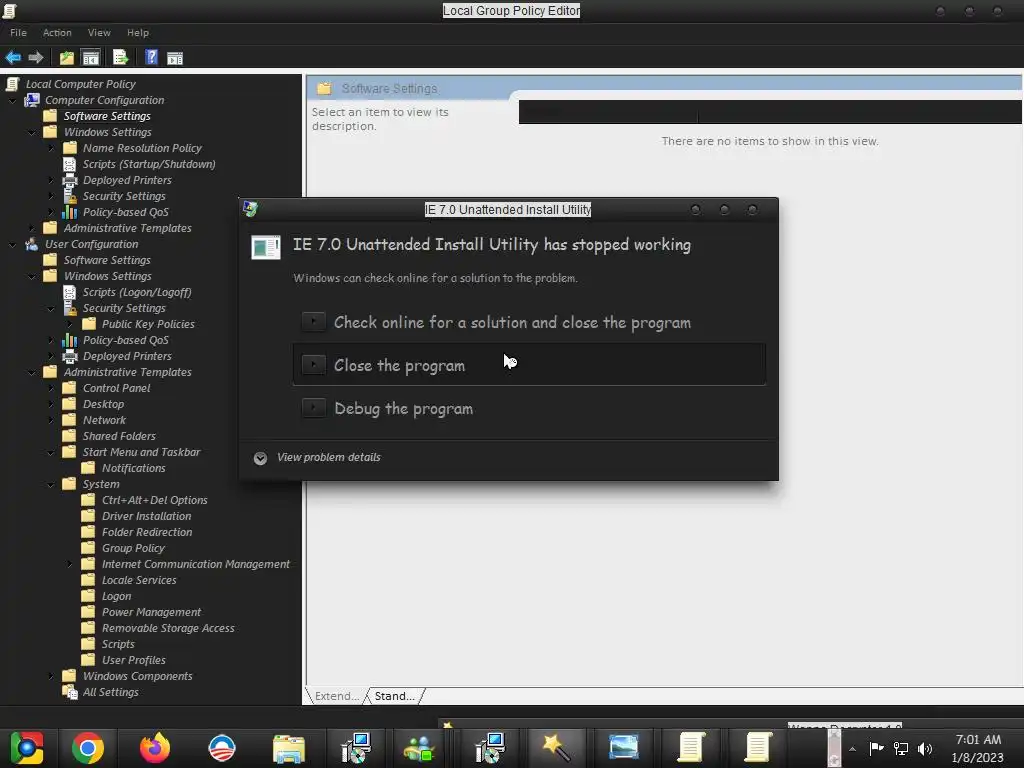Choose Debug the program option

coord(529,408)
